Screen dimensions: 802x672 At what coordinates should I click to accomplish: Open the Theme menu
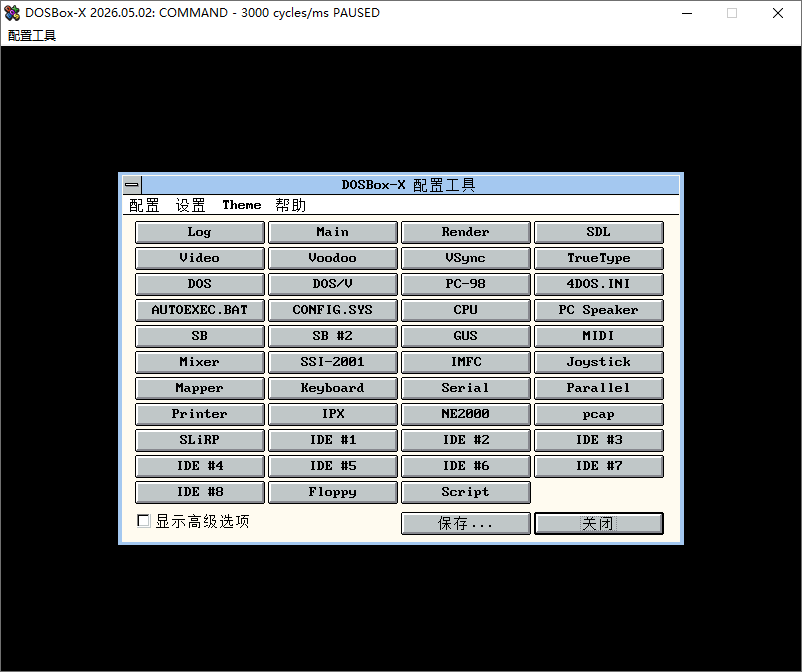[241, 205]
